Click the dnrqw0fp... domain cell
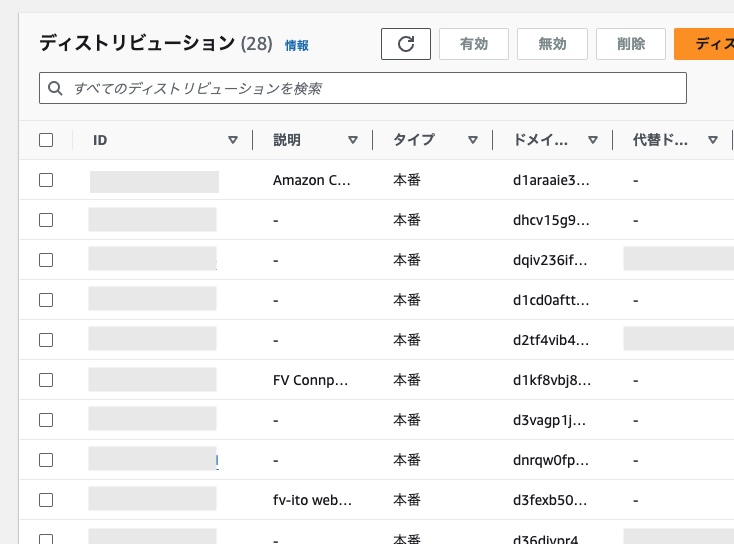734x544 pixels. 551,460
